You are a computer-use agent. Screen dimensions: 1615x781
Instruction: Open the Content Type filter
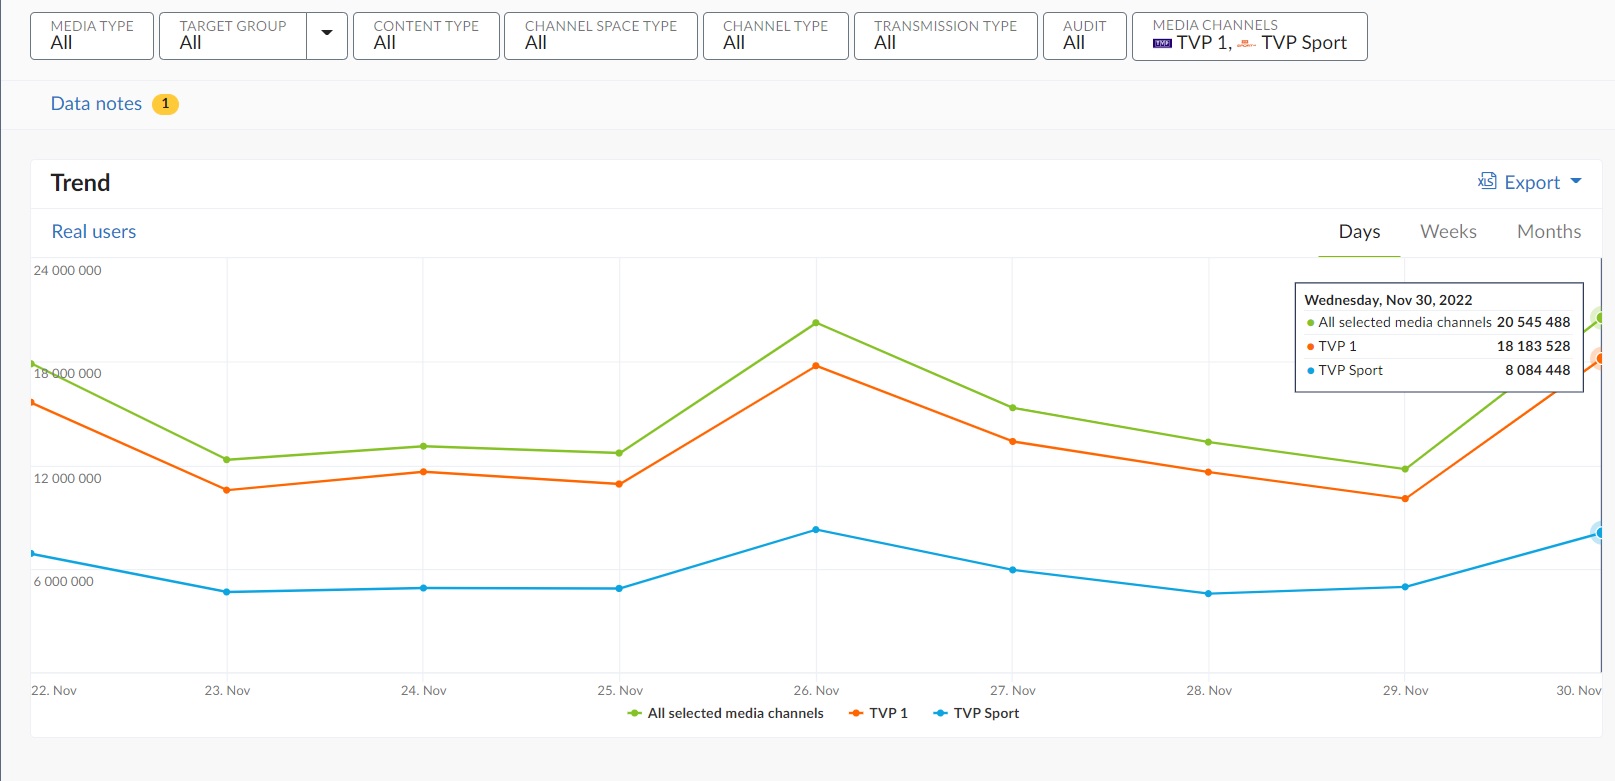click(x=426, y=35)
